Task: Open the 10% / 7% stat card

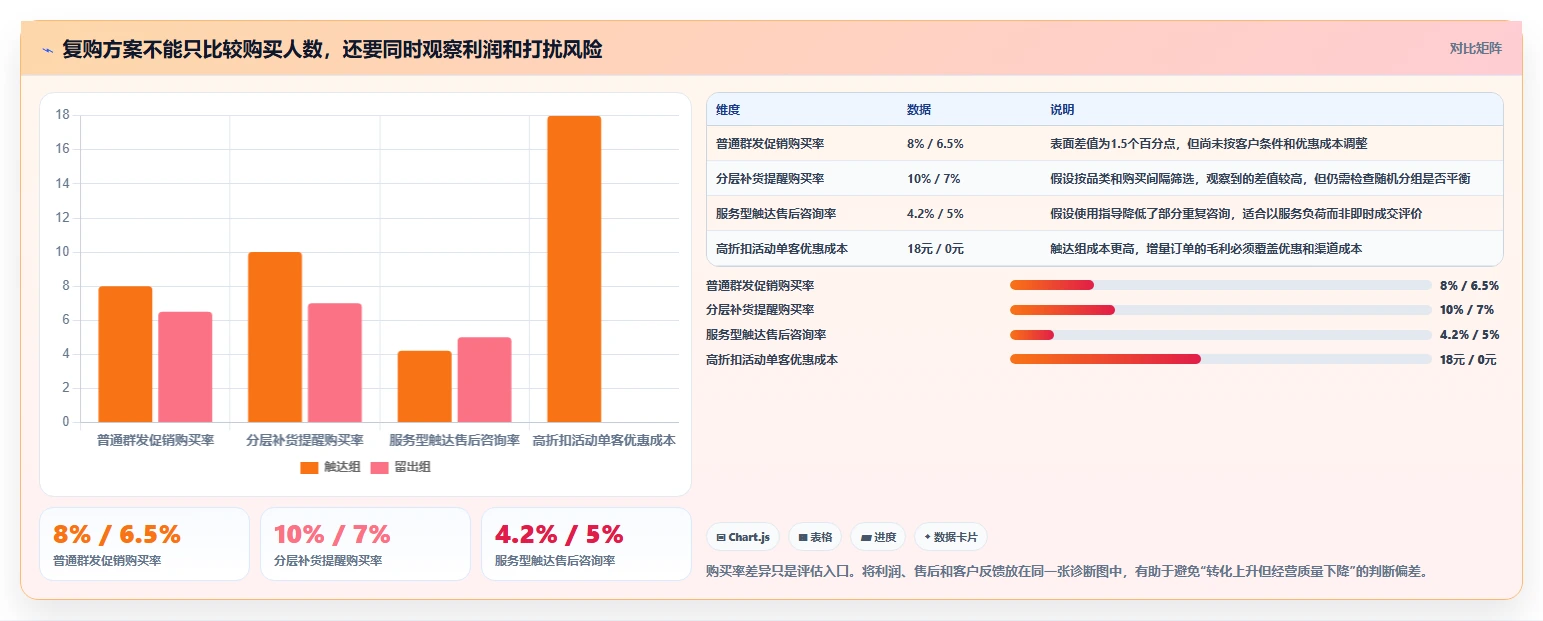Action: pyautogui.click(x=365, y=544)
